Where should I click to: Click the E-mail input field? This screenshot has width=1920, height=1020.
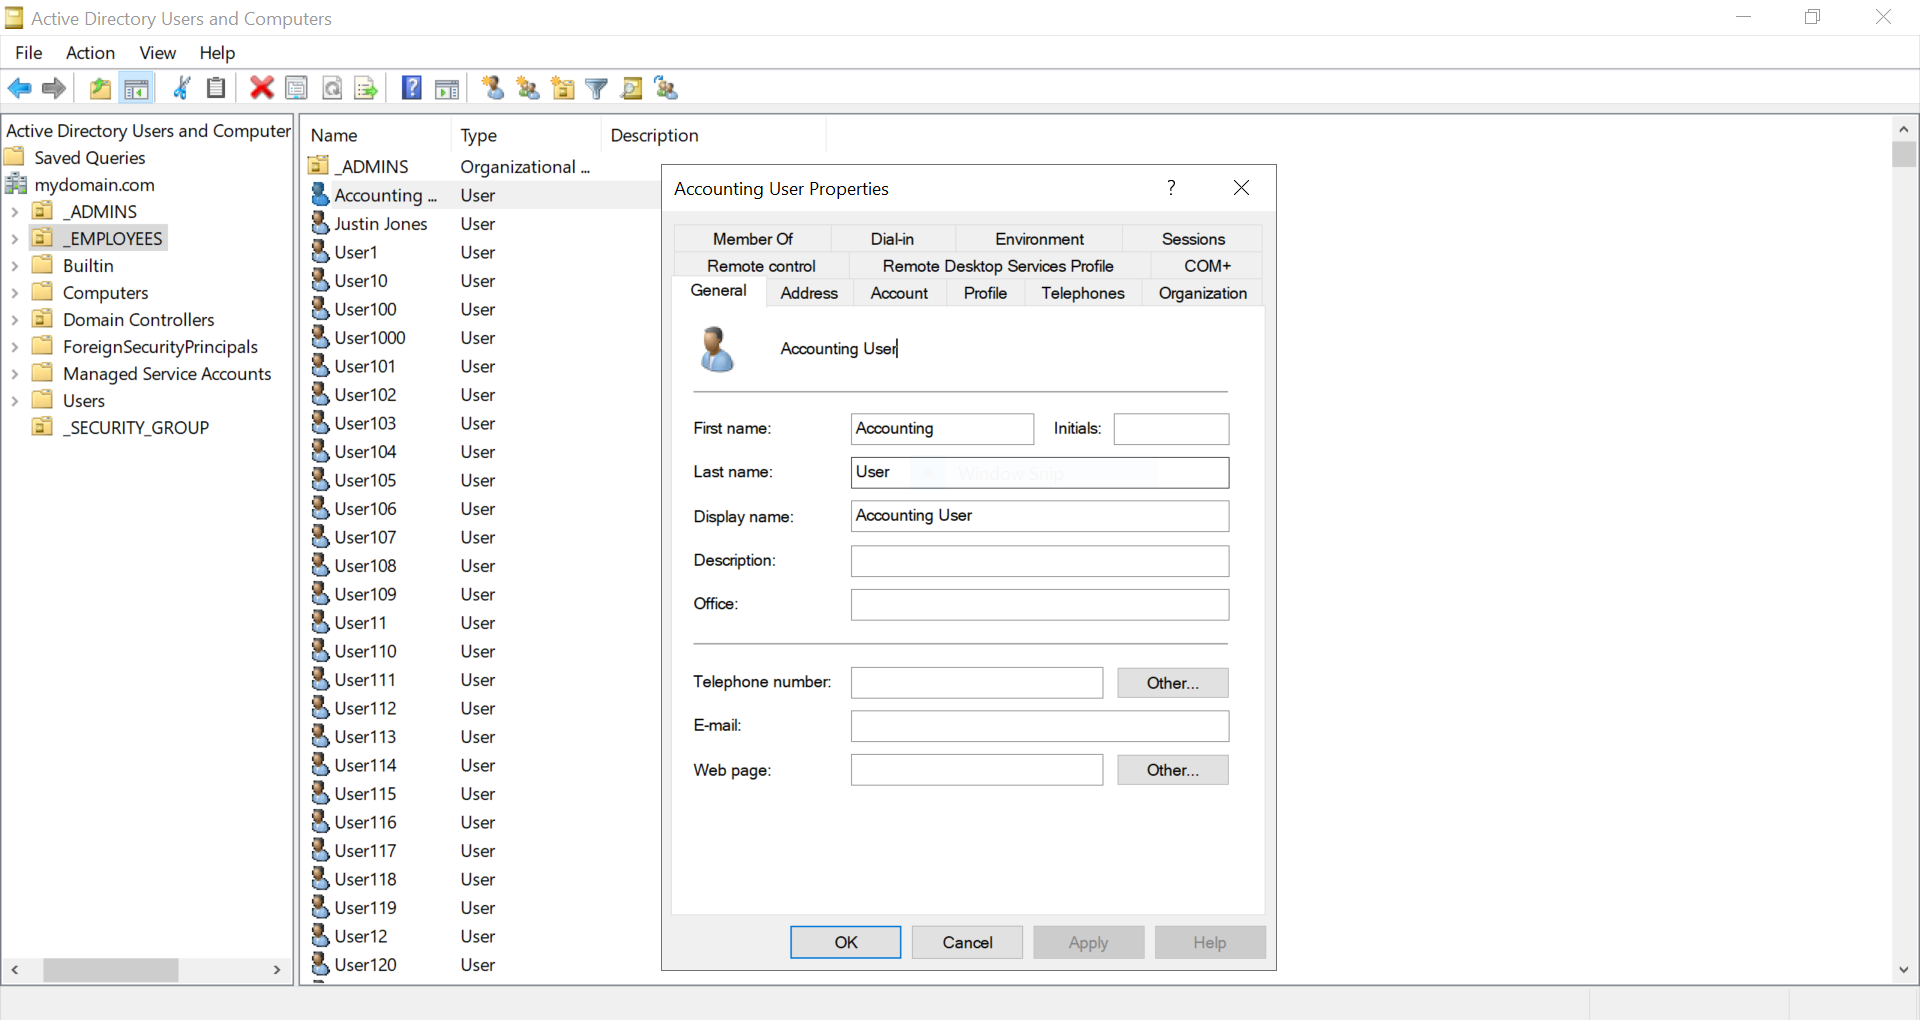1040,726
